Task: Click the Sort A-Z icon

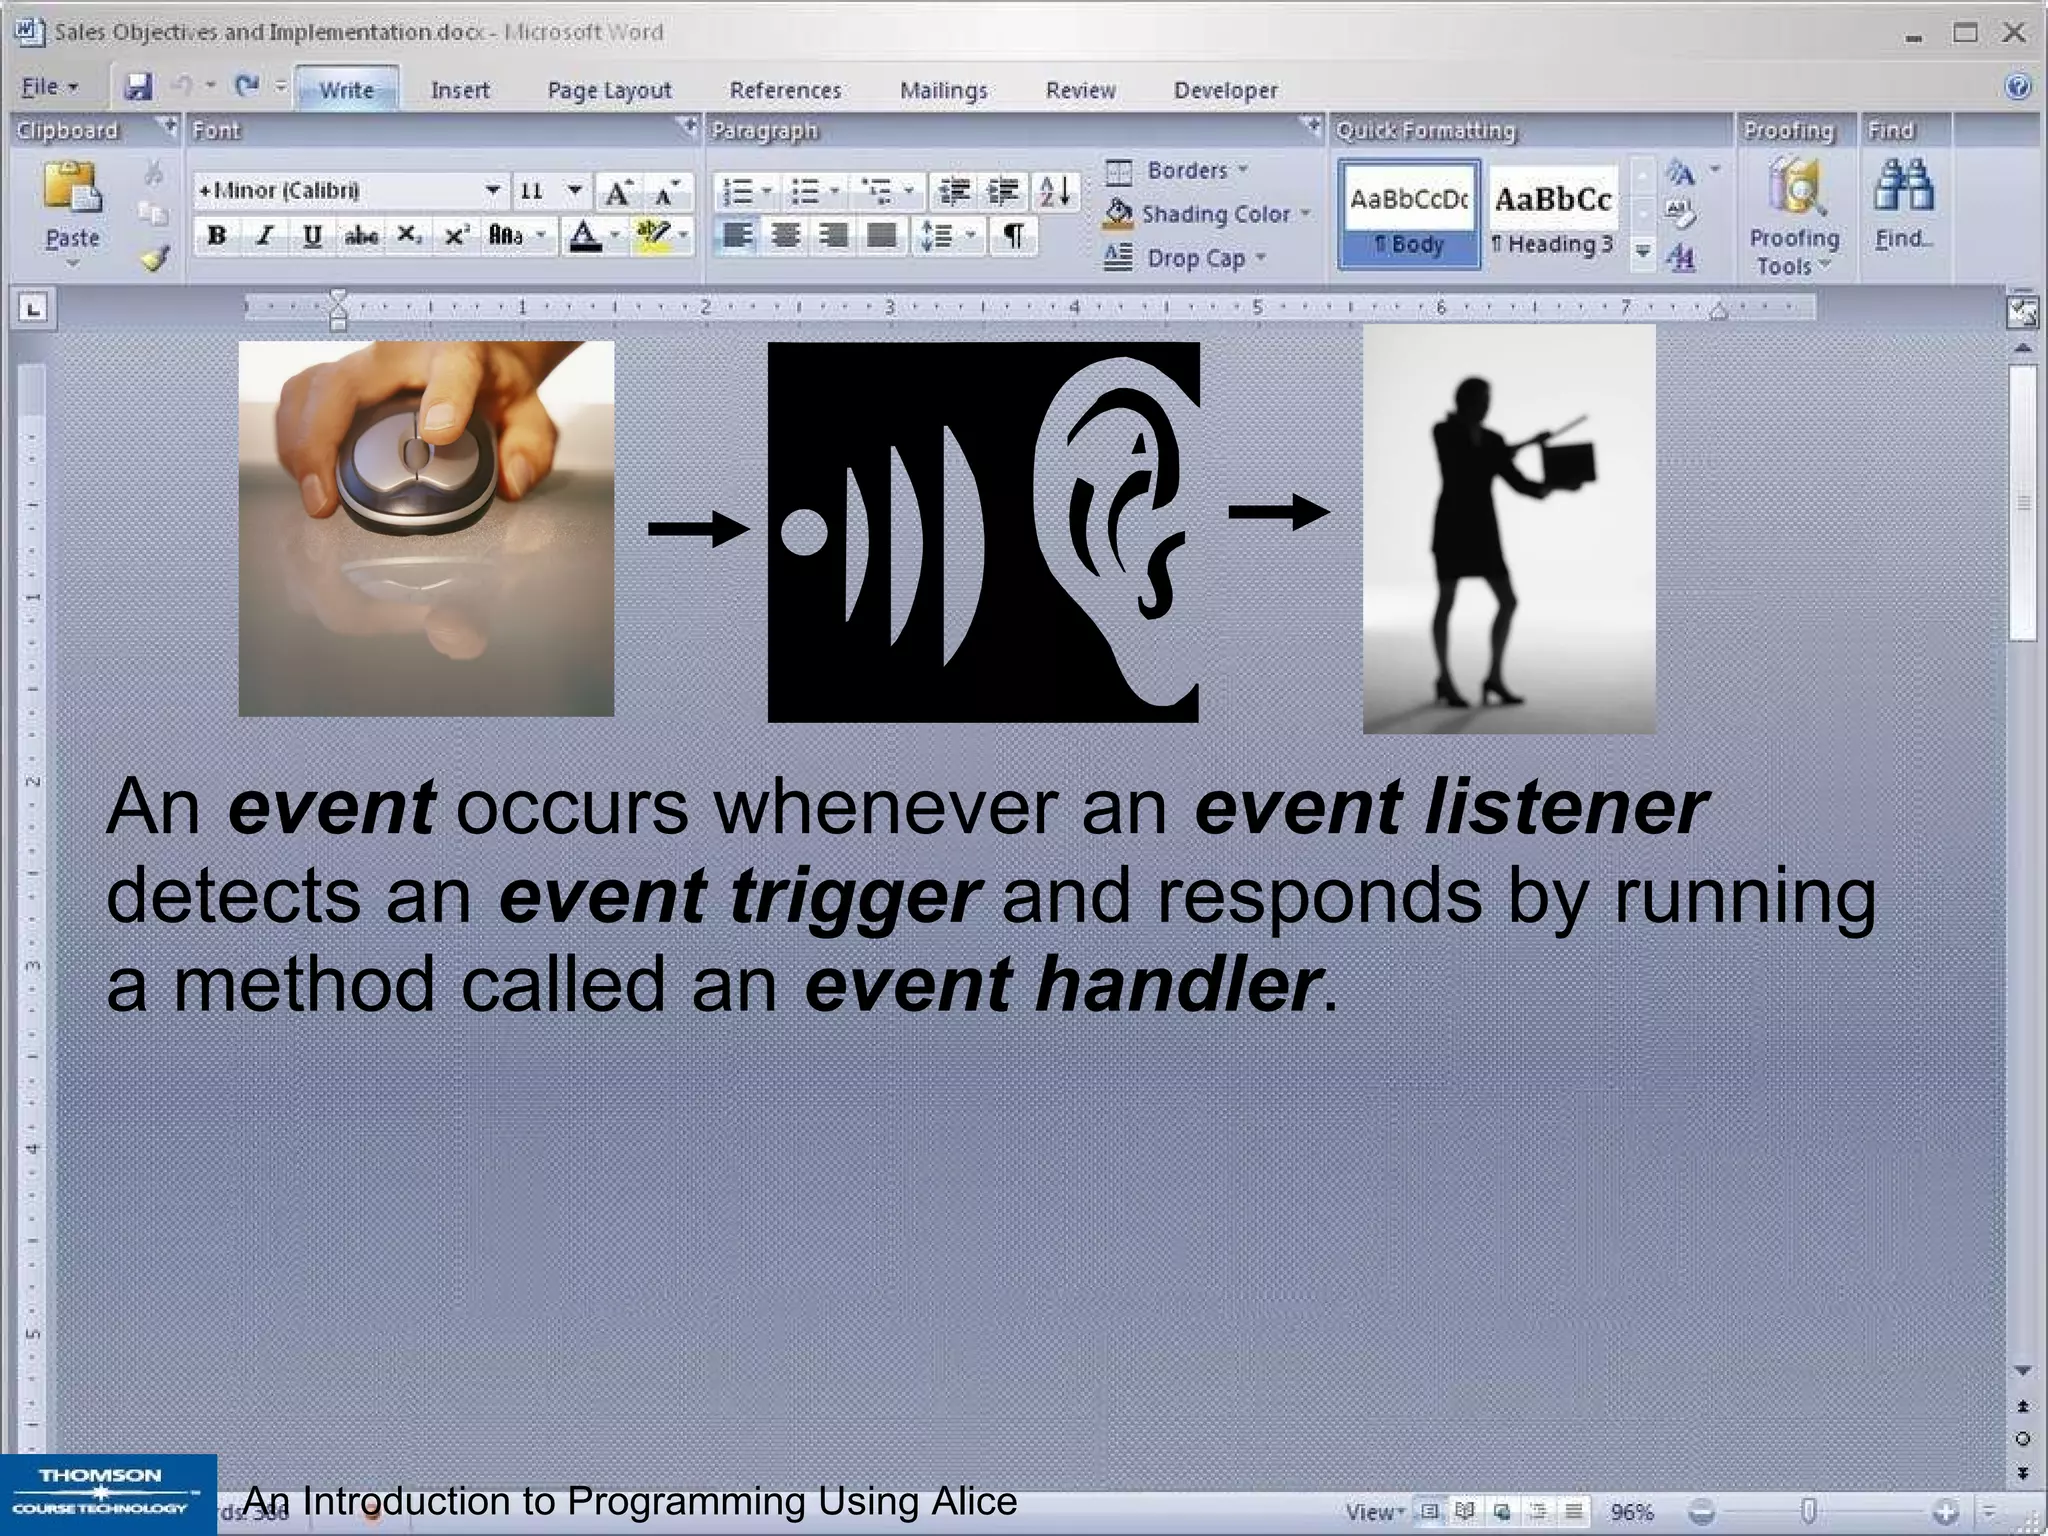Action: [x=1055, y=190]
